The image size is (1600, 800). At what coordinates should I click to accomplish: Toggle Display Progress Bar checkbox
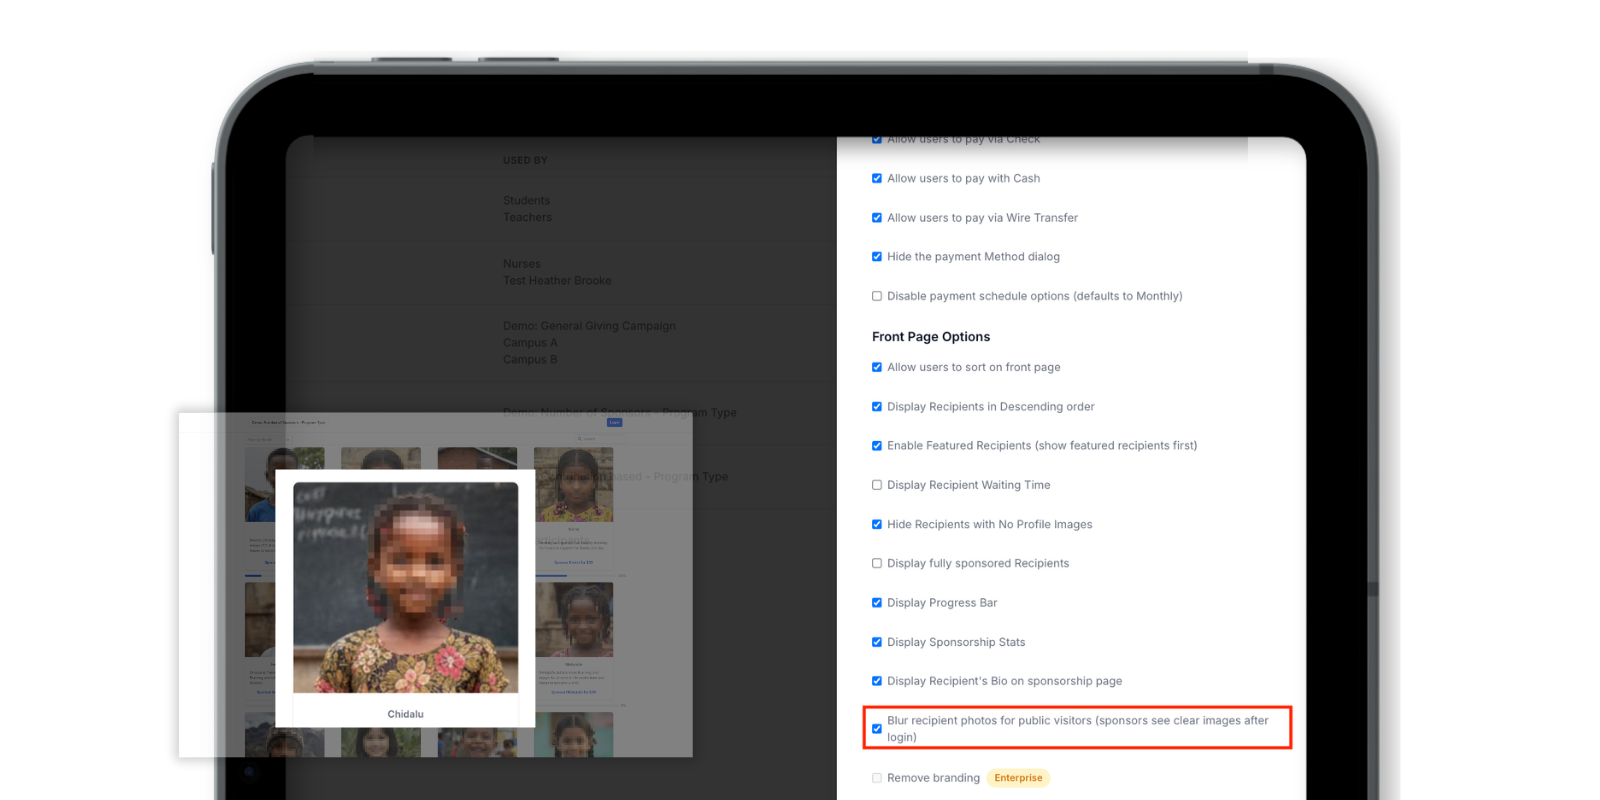[x=877, y=603]
